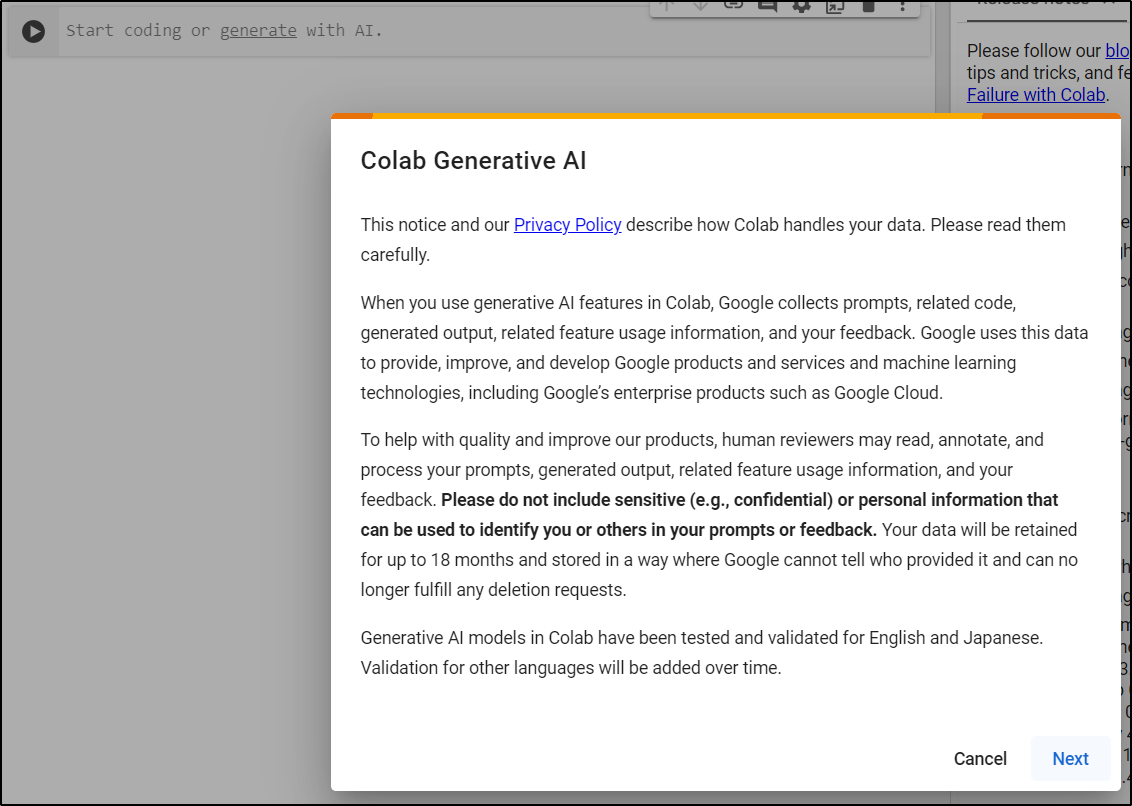Proceed with the Next button
The width and height of the screenshot is (1132, 806).
1070,758
